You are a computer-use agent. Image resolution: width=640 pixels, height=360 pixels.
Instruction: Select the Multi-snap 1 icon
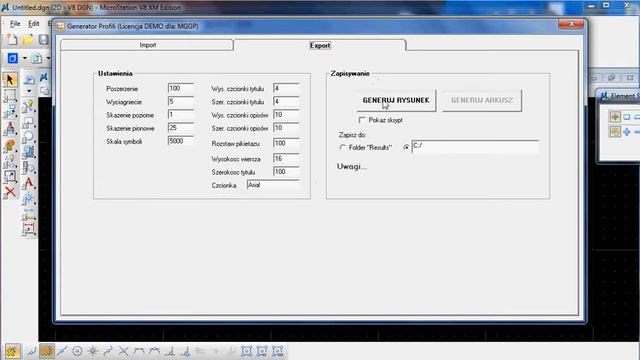[246, 351]
